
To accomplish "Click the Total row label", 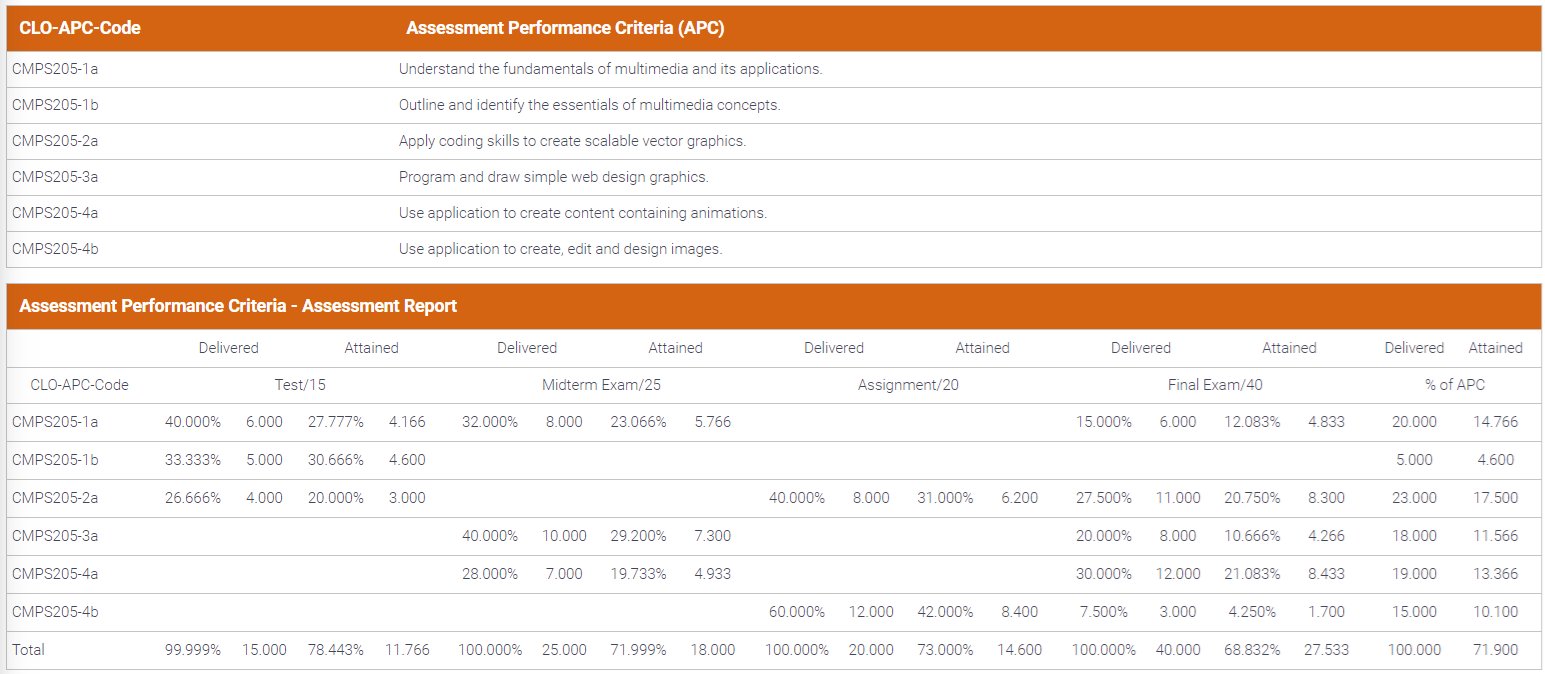I will pos(28,650).
